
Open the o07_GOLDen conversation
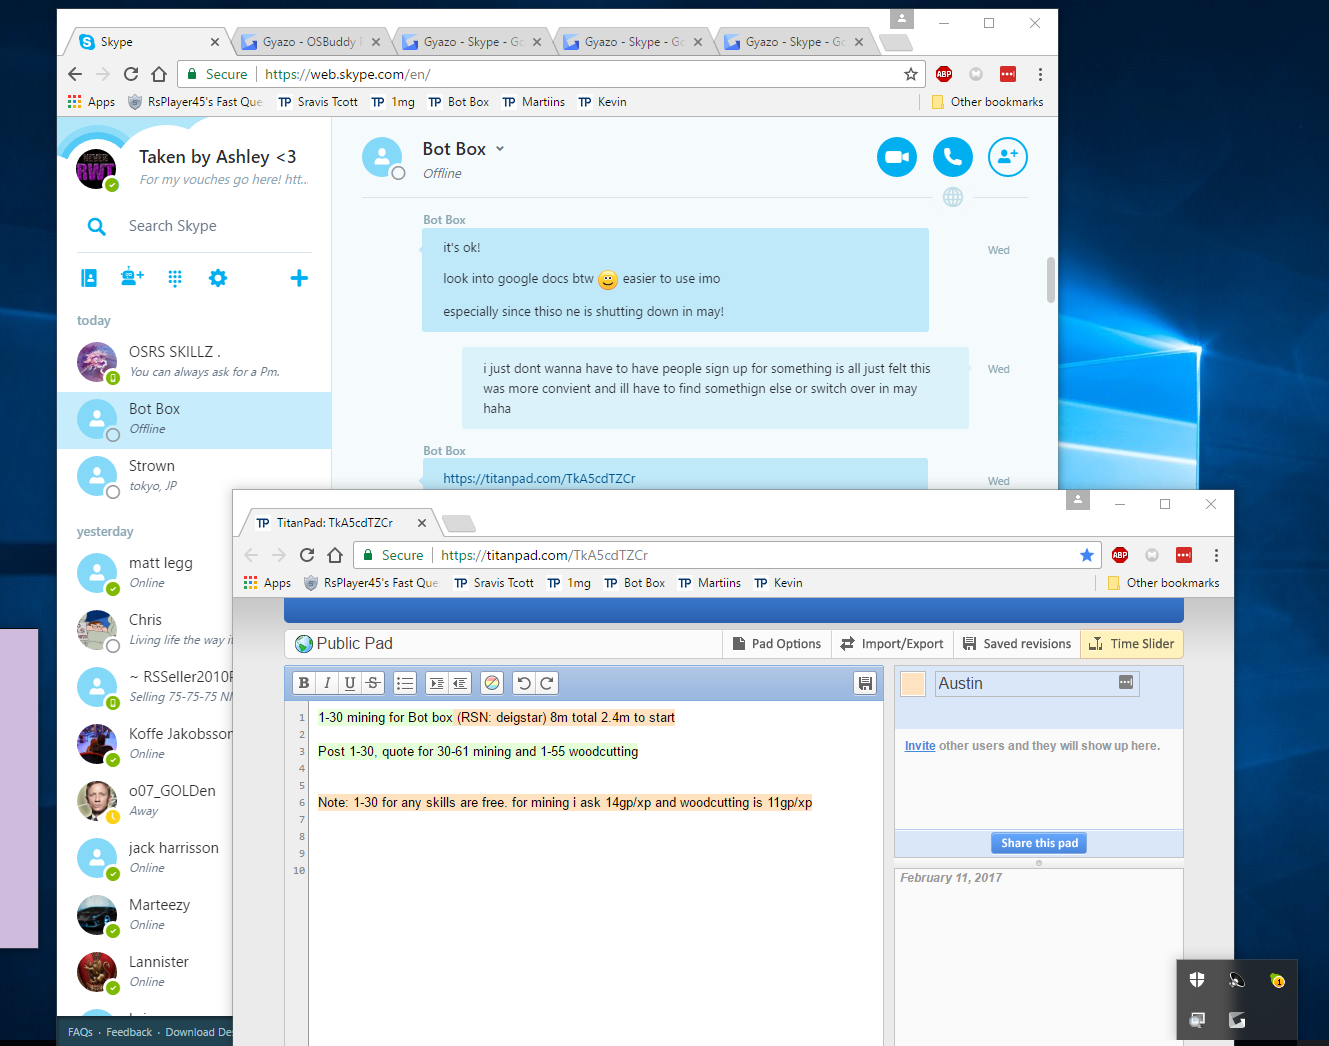(x=145, y=801)
